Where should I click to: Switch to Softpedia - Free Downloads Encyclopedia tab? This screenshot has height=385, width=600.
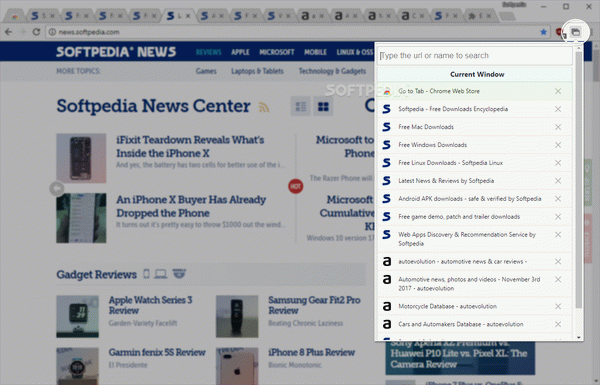pyautogui.click(x=474, y=109)
